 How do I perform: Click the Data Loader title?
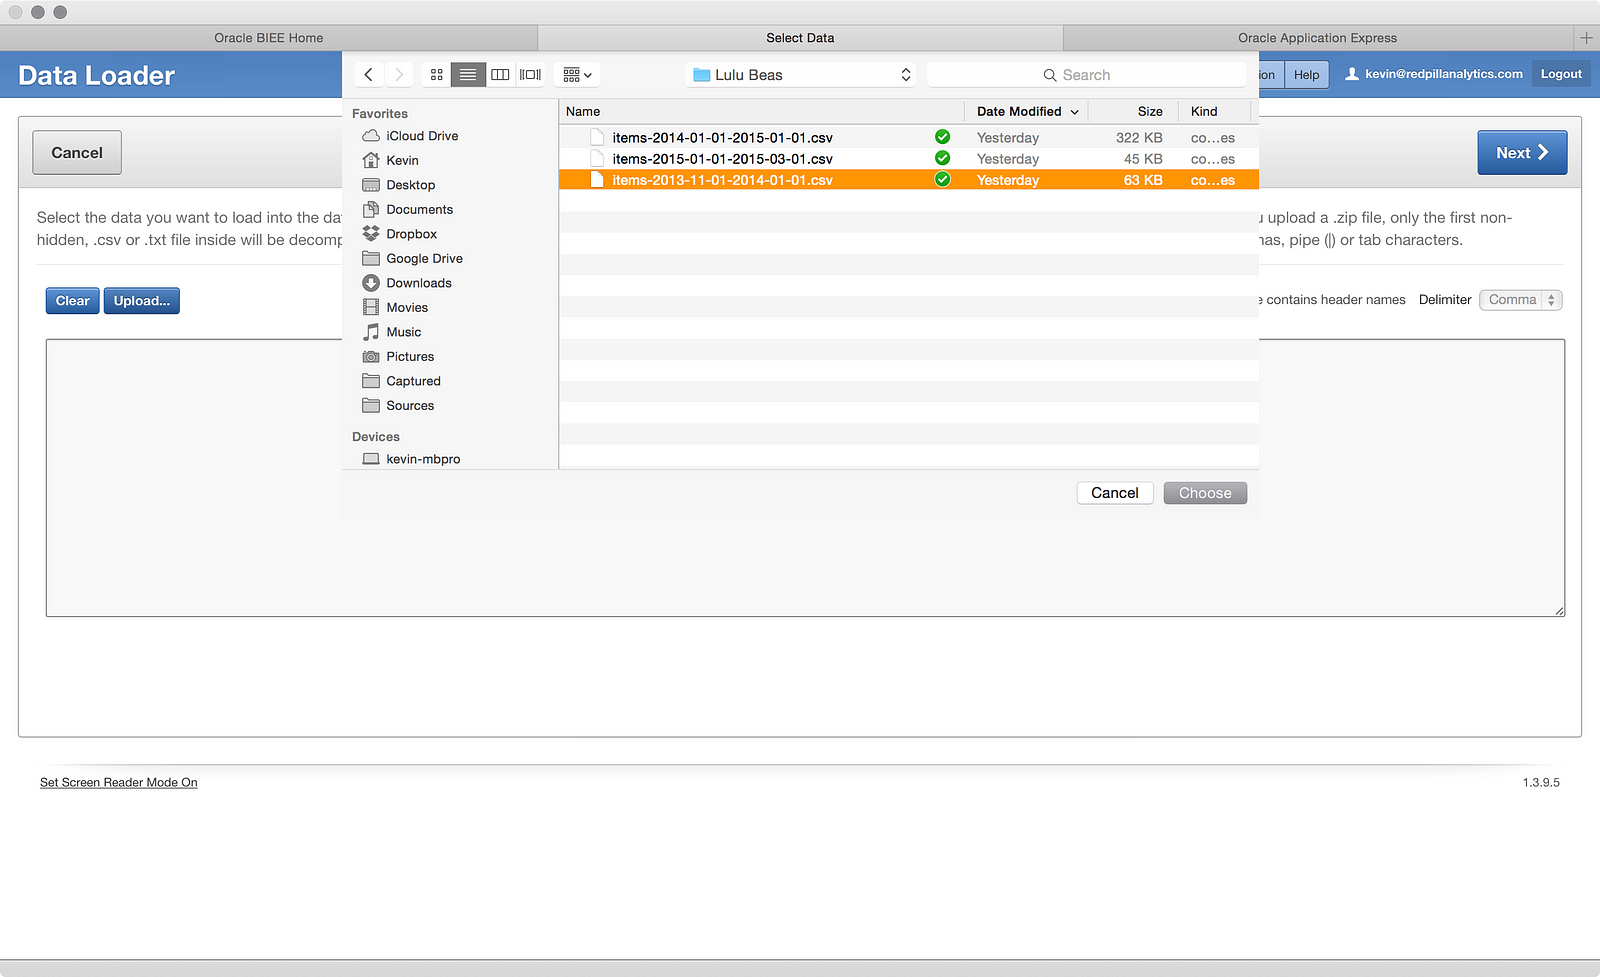[x=97, y=76]
